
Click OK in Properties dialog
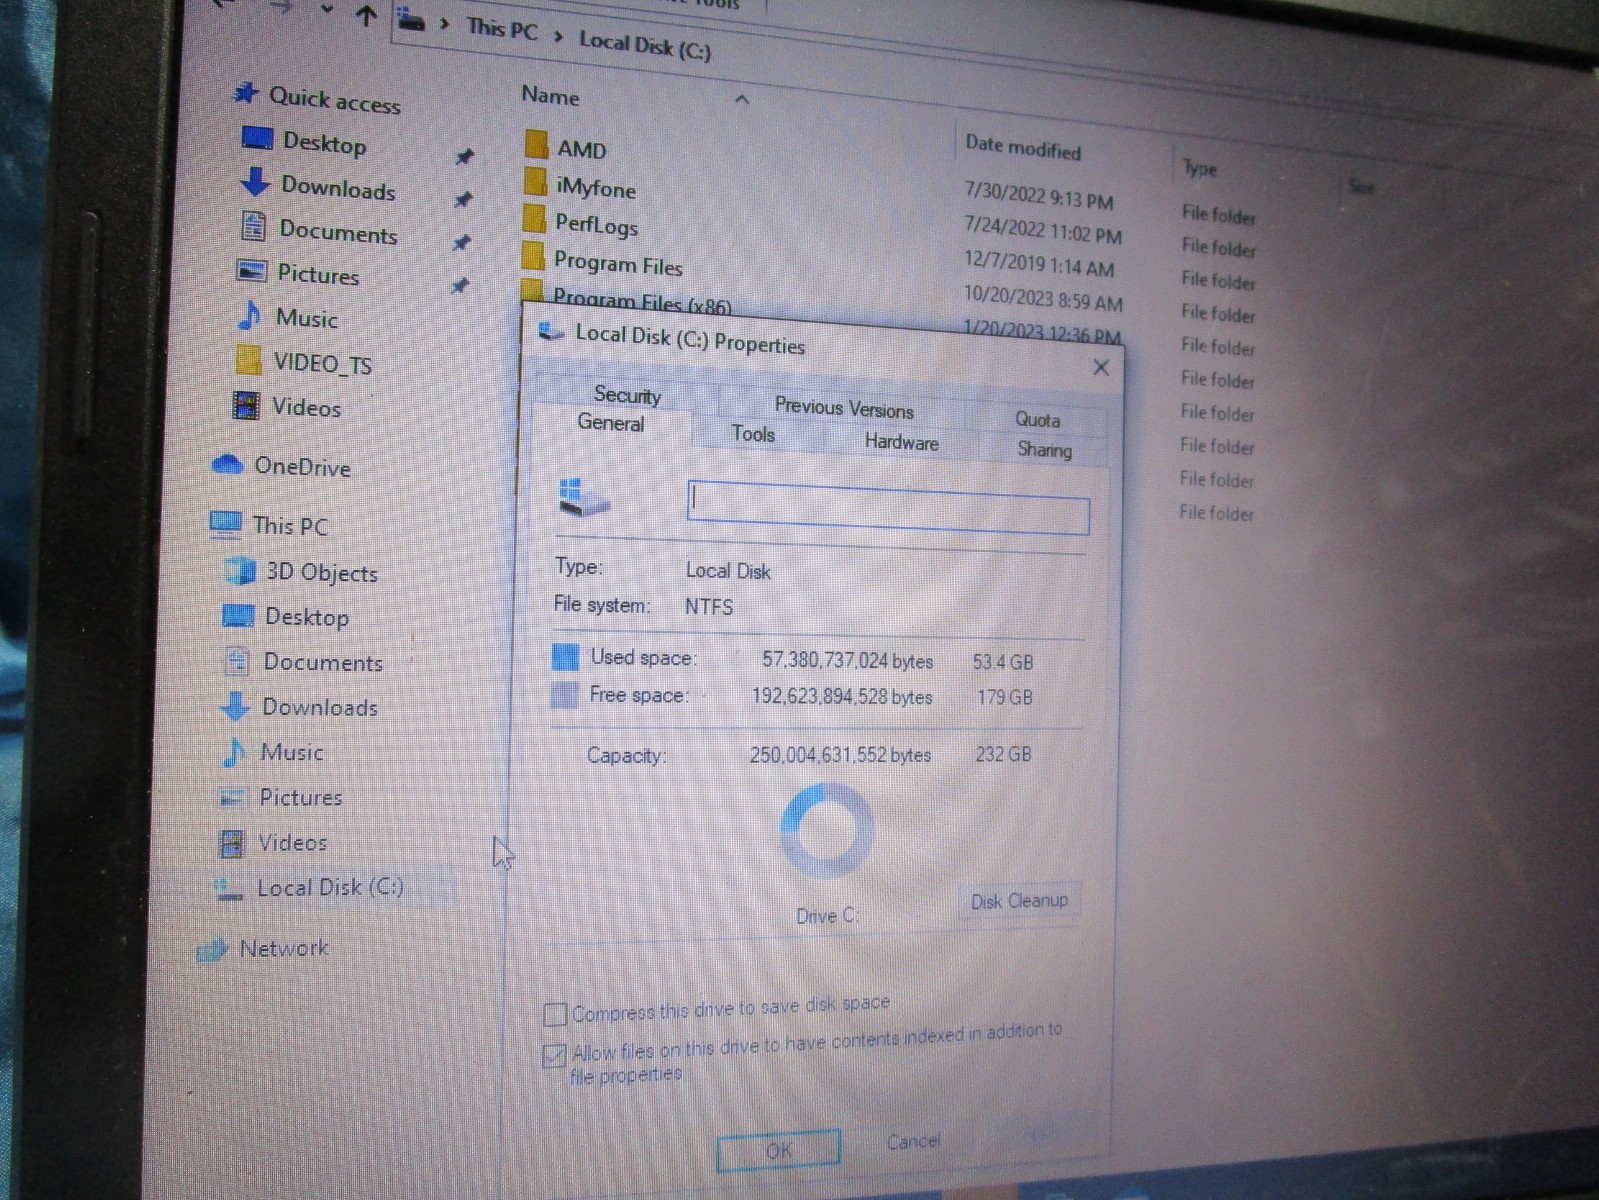[779, 1150]
